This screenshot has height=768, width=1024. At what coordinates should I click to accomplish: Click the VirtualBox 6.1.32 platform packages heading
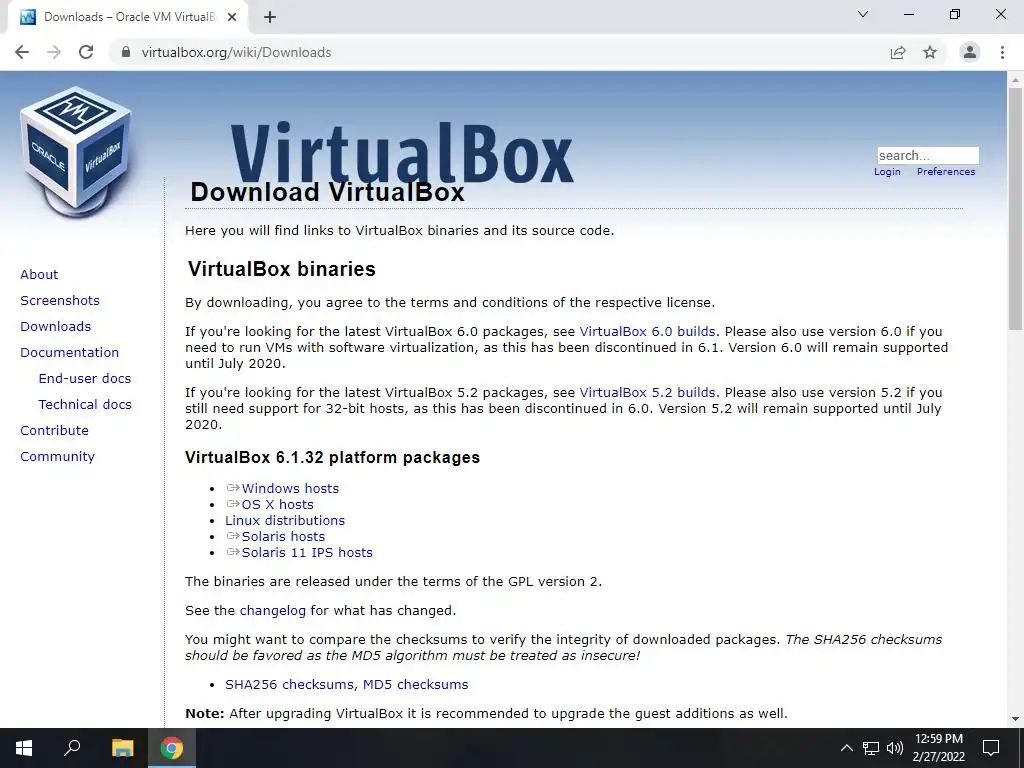tap(332, 457)
